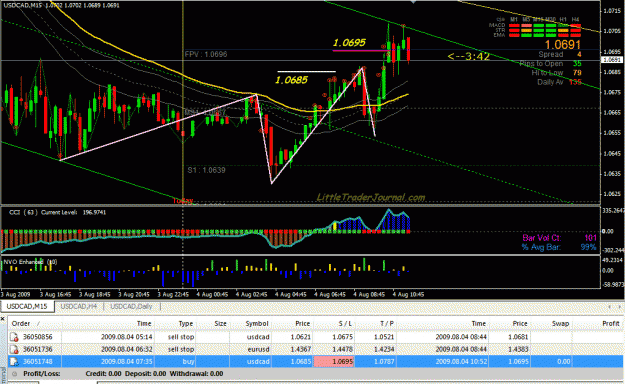Click the price 1.4367 cell

coord(301,349)
